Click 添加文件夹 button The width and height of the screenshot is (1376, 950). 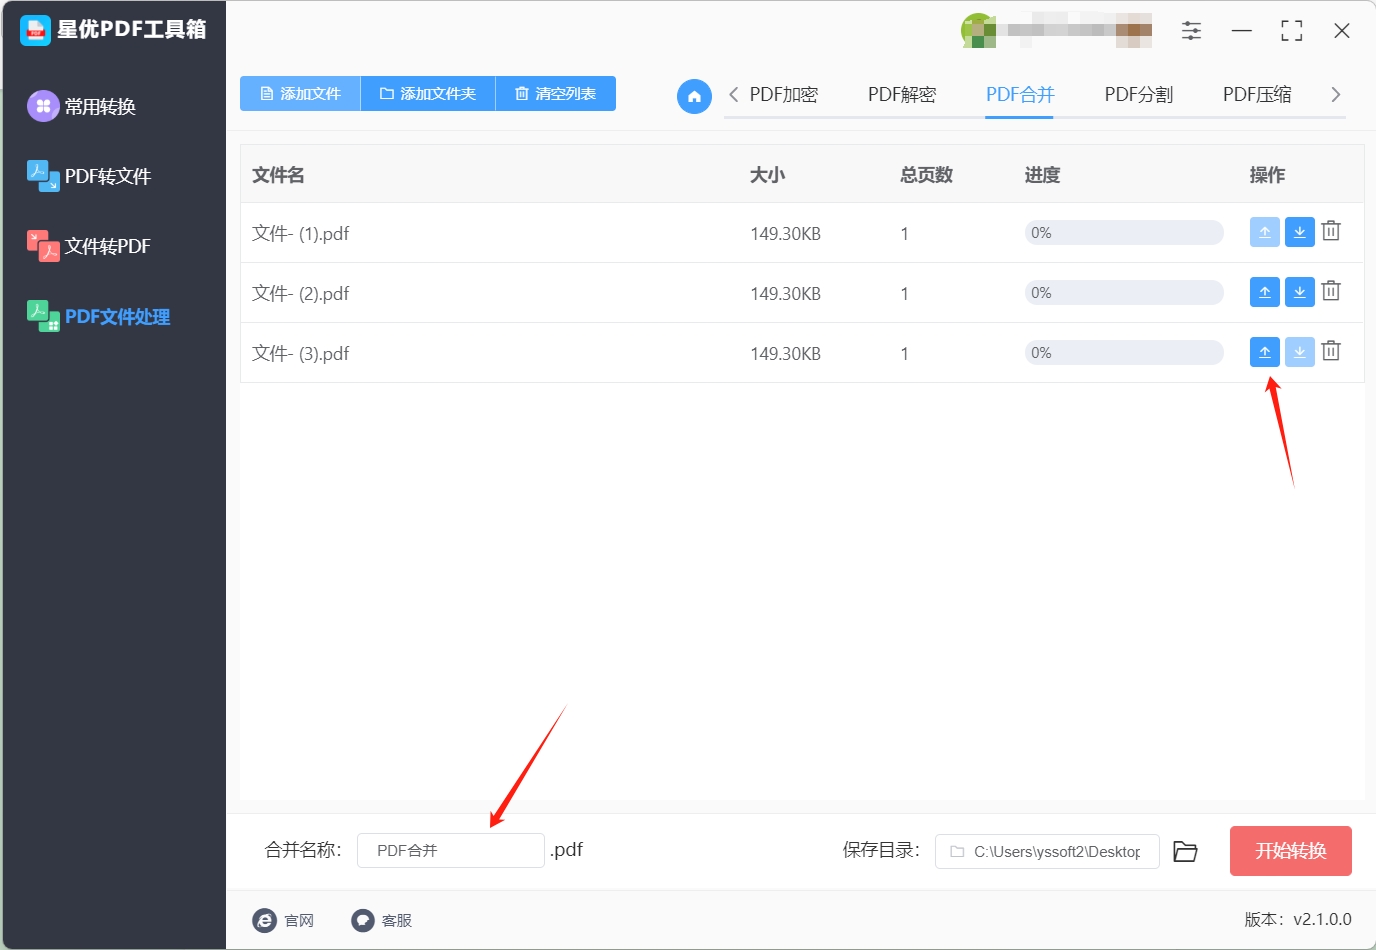[428, 93]
